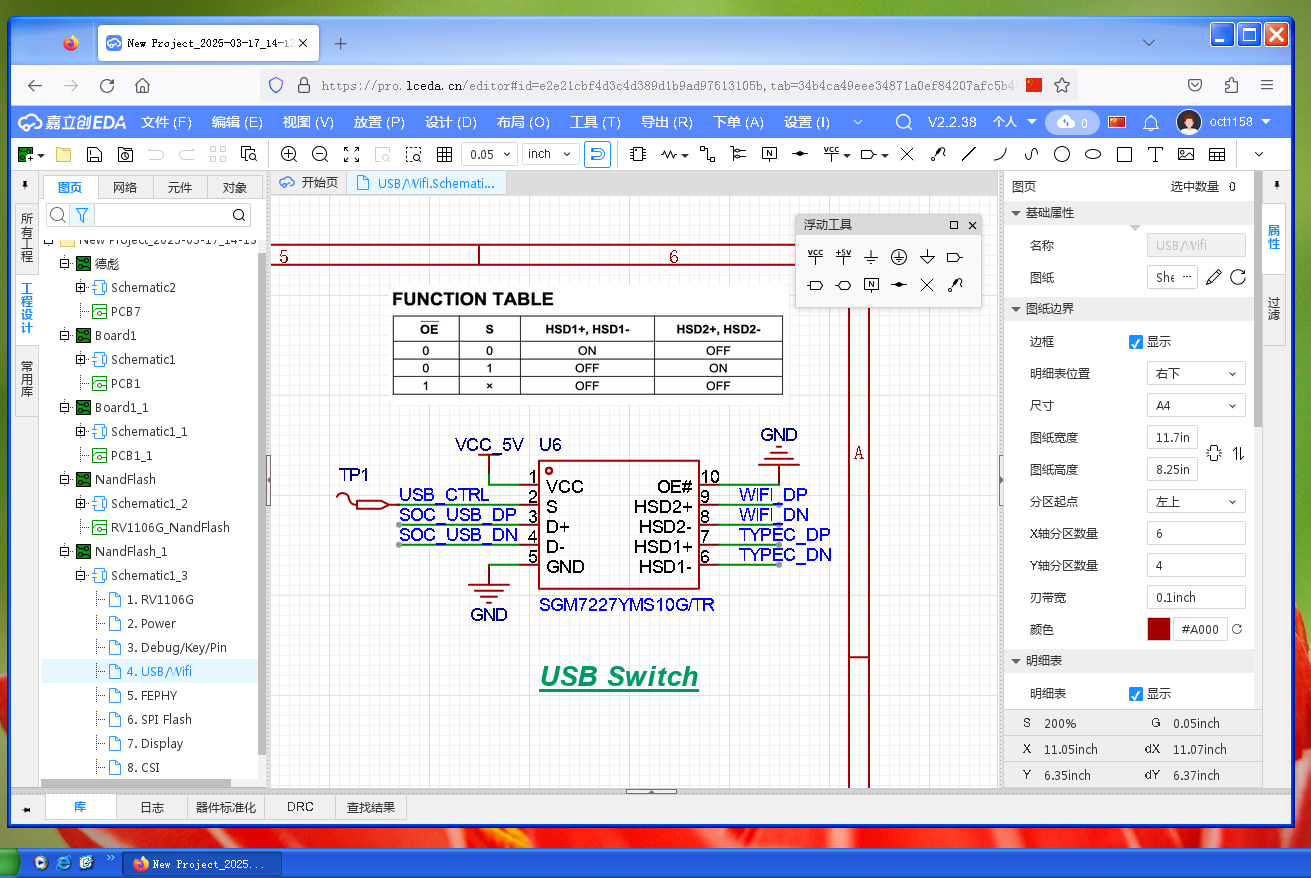Select the line drawing tool
Viewport: 1311px width, 878px height.
tap(968, 154)
